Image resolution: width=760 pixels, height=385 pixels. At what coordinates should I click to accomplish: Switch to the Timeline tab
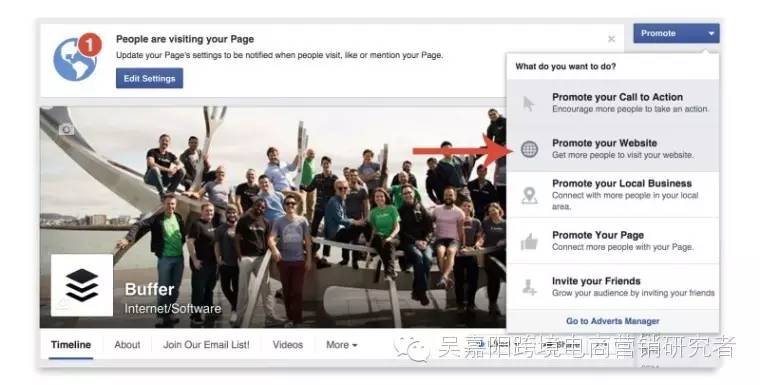pos(71,345)
